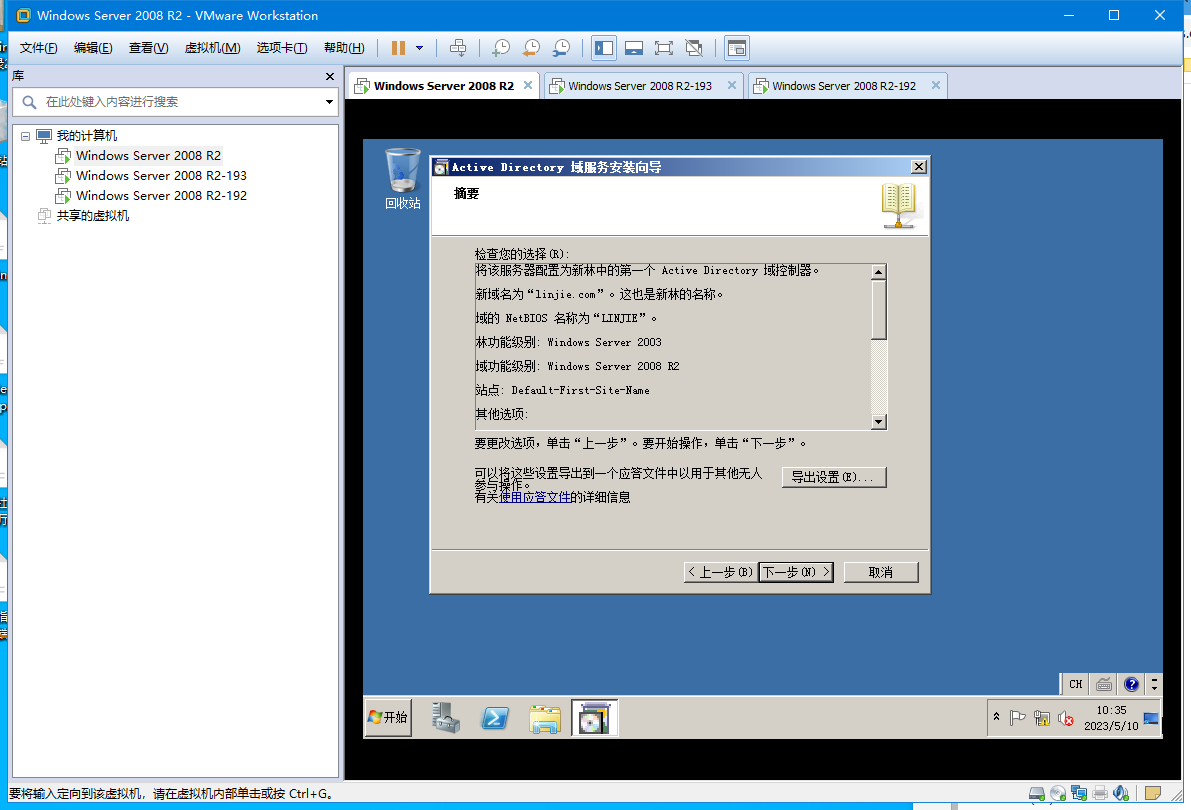The height and width of the screenshot is (810, 1191).
Task: Switch to the Windows Server 2008 R2-192 tab
Action: click(844, 86)
